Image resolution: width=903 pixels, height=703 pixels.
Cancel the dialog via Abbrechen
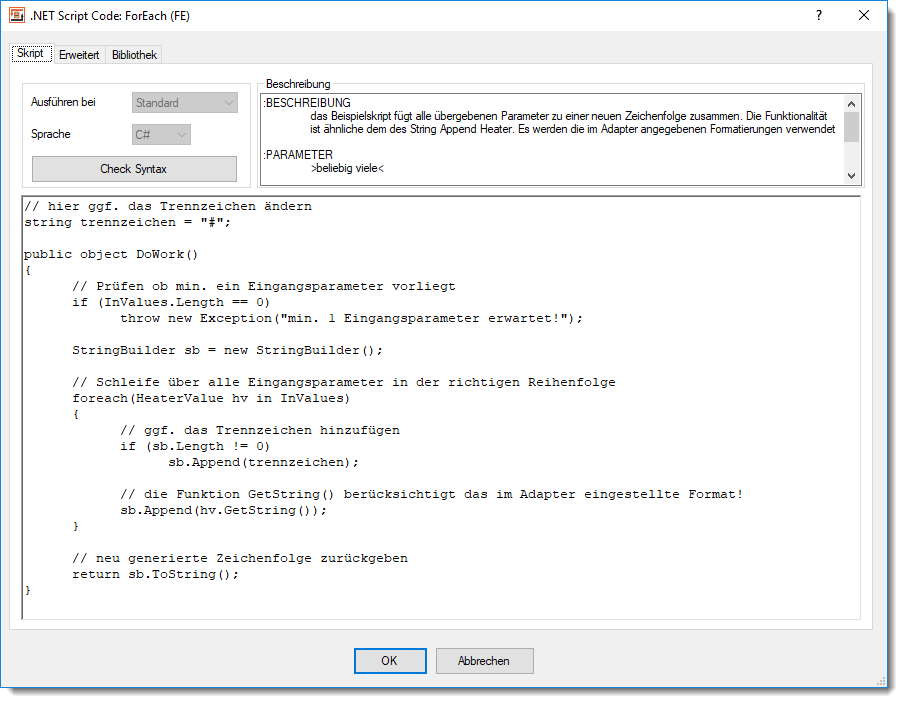click(484, 661)
